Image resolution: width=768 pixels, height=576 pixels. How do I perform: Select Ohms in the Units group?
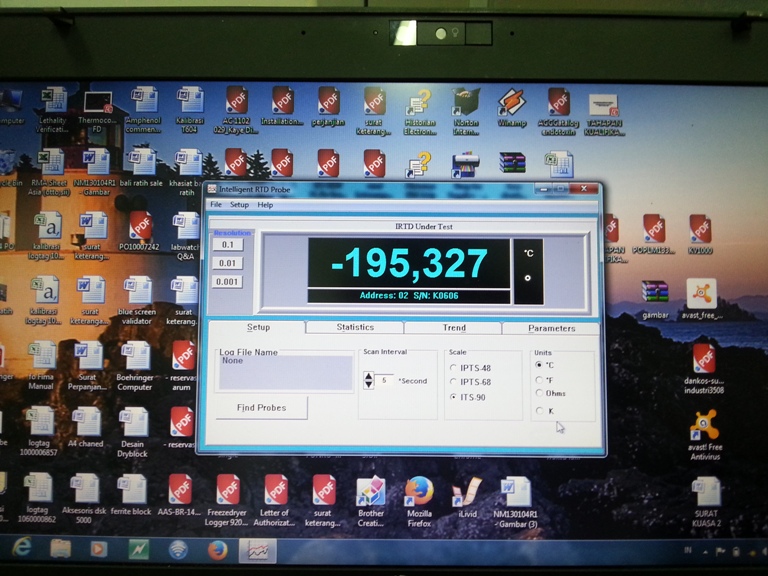[x=540, y=394]
